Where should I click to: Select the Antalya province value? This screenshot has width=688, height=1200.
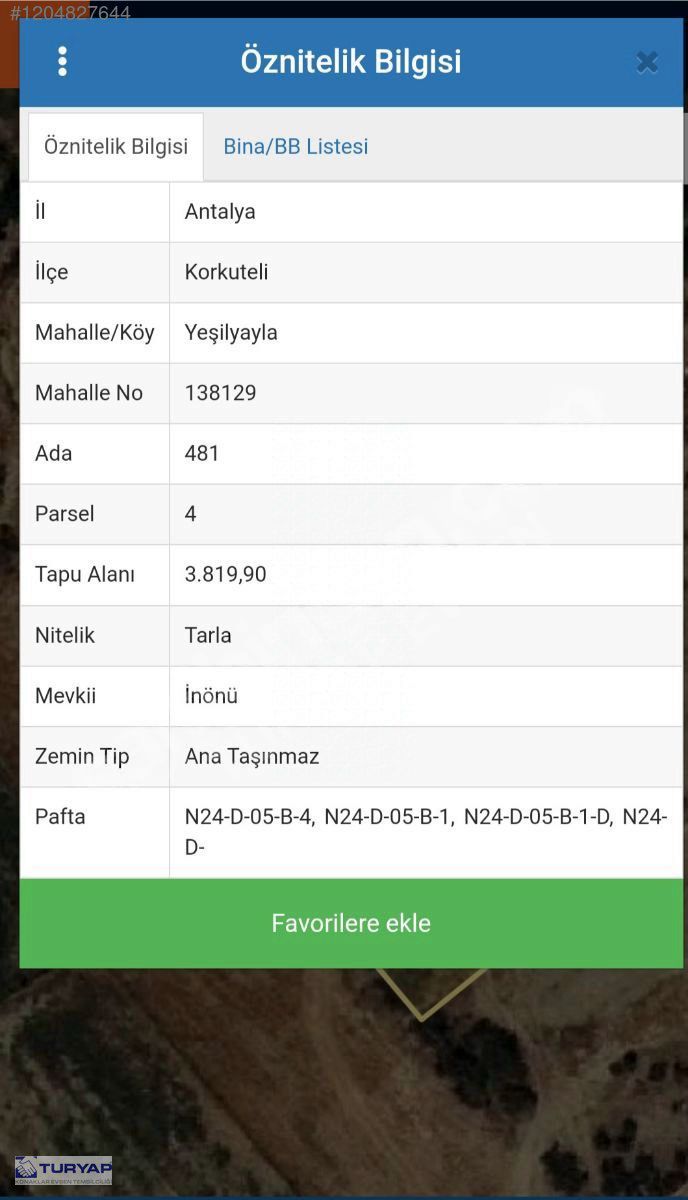click(220, 212)
